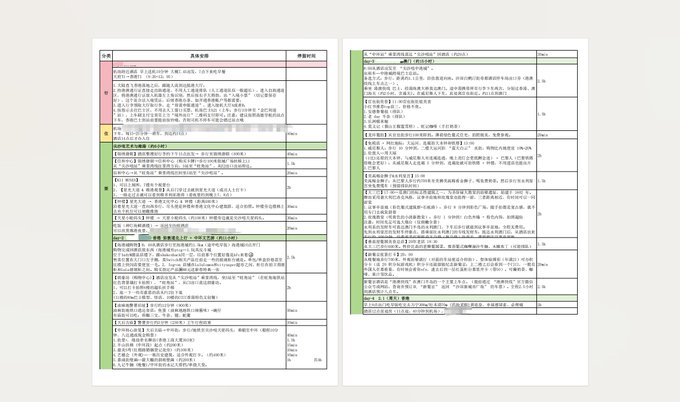680x402 pixels.
Task: Click the 停留时间 column header cell
Action: click(x=306, y=56)
